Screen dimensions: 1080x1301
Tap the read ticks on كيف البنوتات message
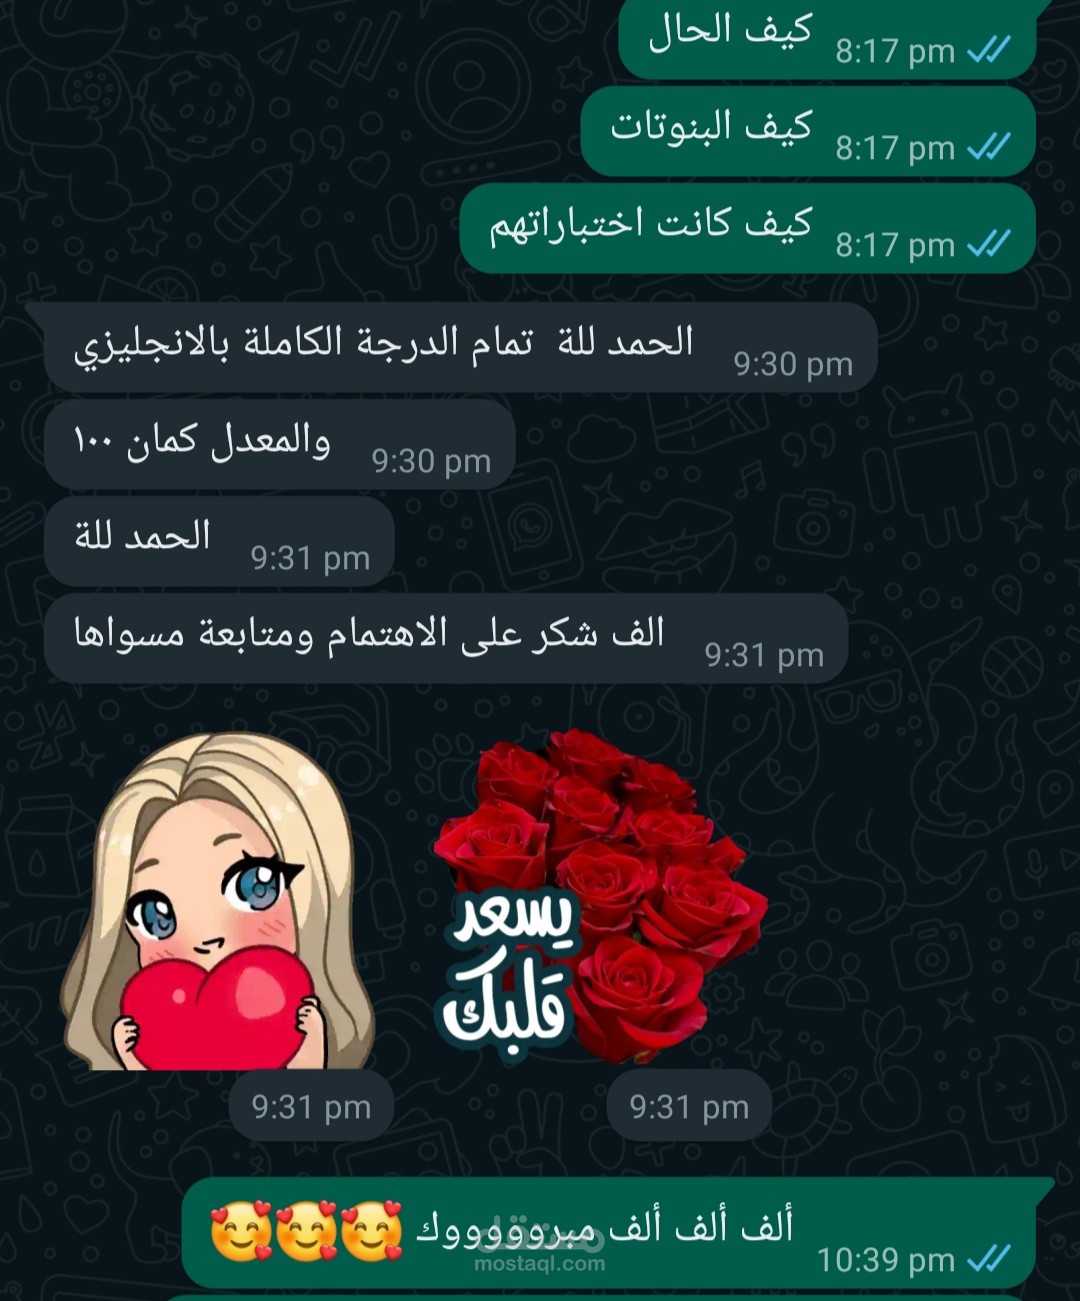988,147
